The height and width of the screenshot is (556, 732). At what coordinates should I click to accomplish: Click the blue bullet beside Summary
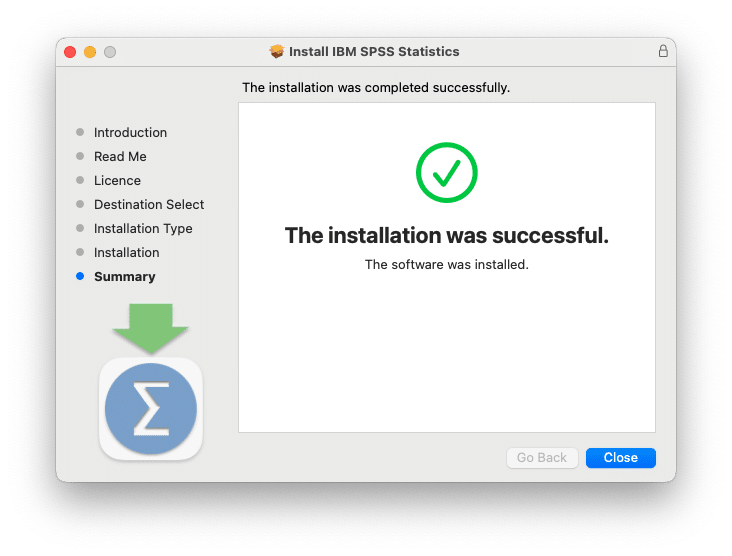(x=80, y=276)
